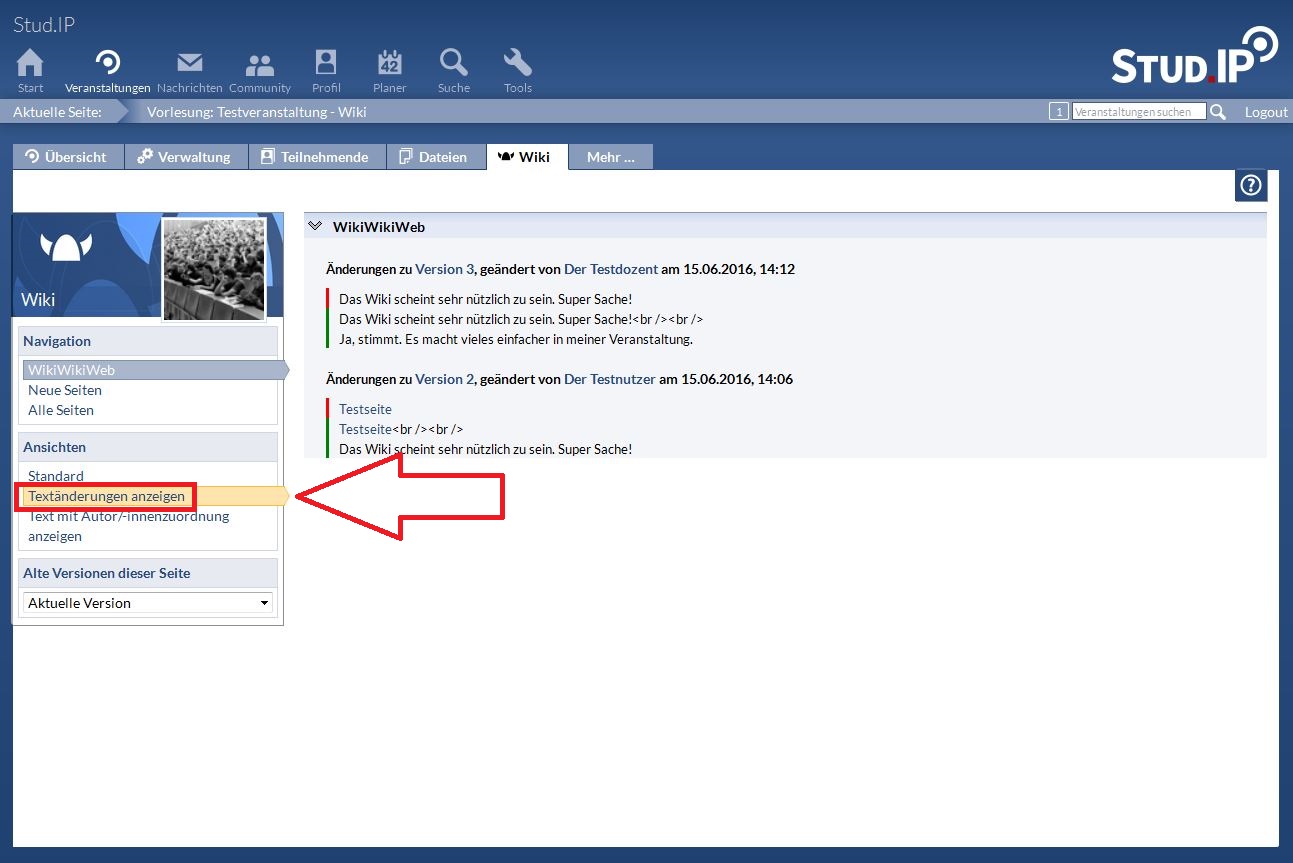Open the Aktuelle Version dropdown
Screen dimensions: 1293x863
pos(148,603)
